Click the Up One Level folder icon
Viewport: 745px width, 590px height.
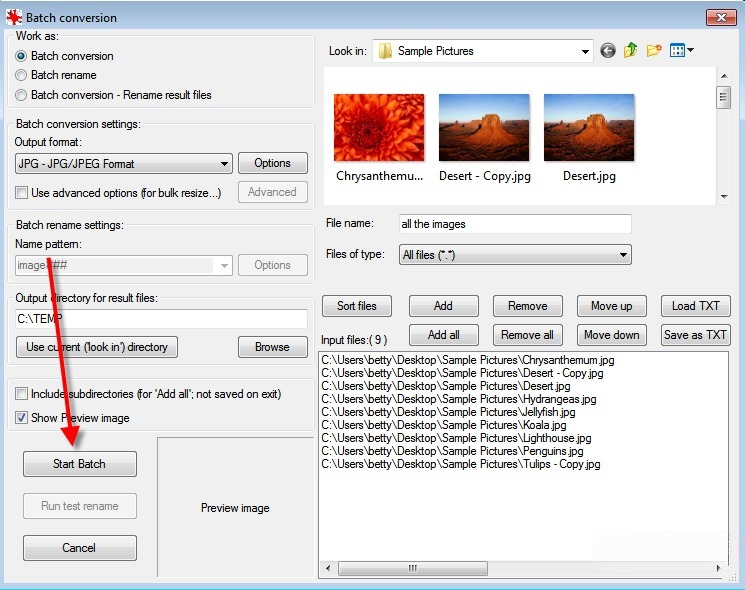pos(631,51)
